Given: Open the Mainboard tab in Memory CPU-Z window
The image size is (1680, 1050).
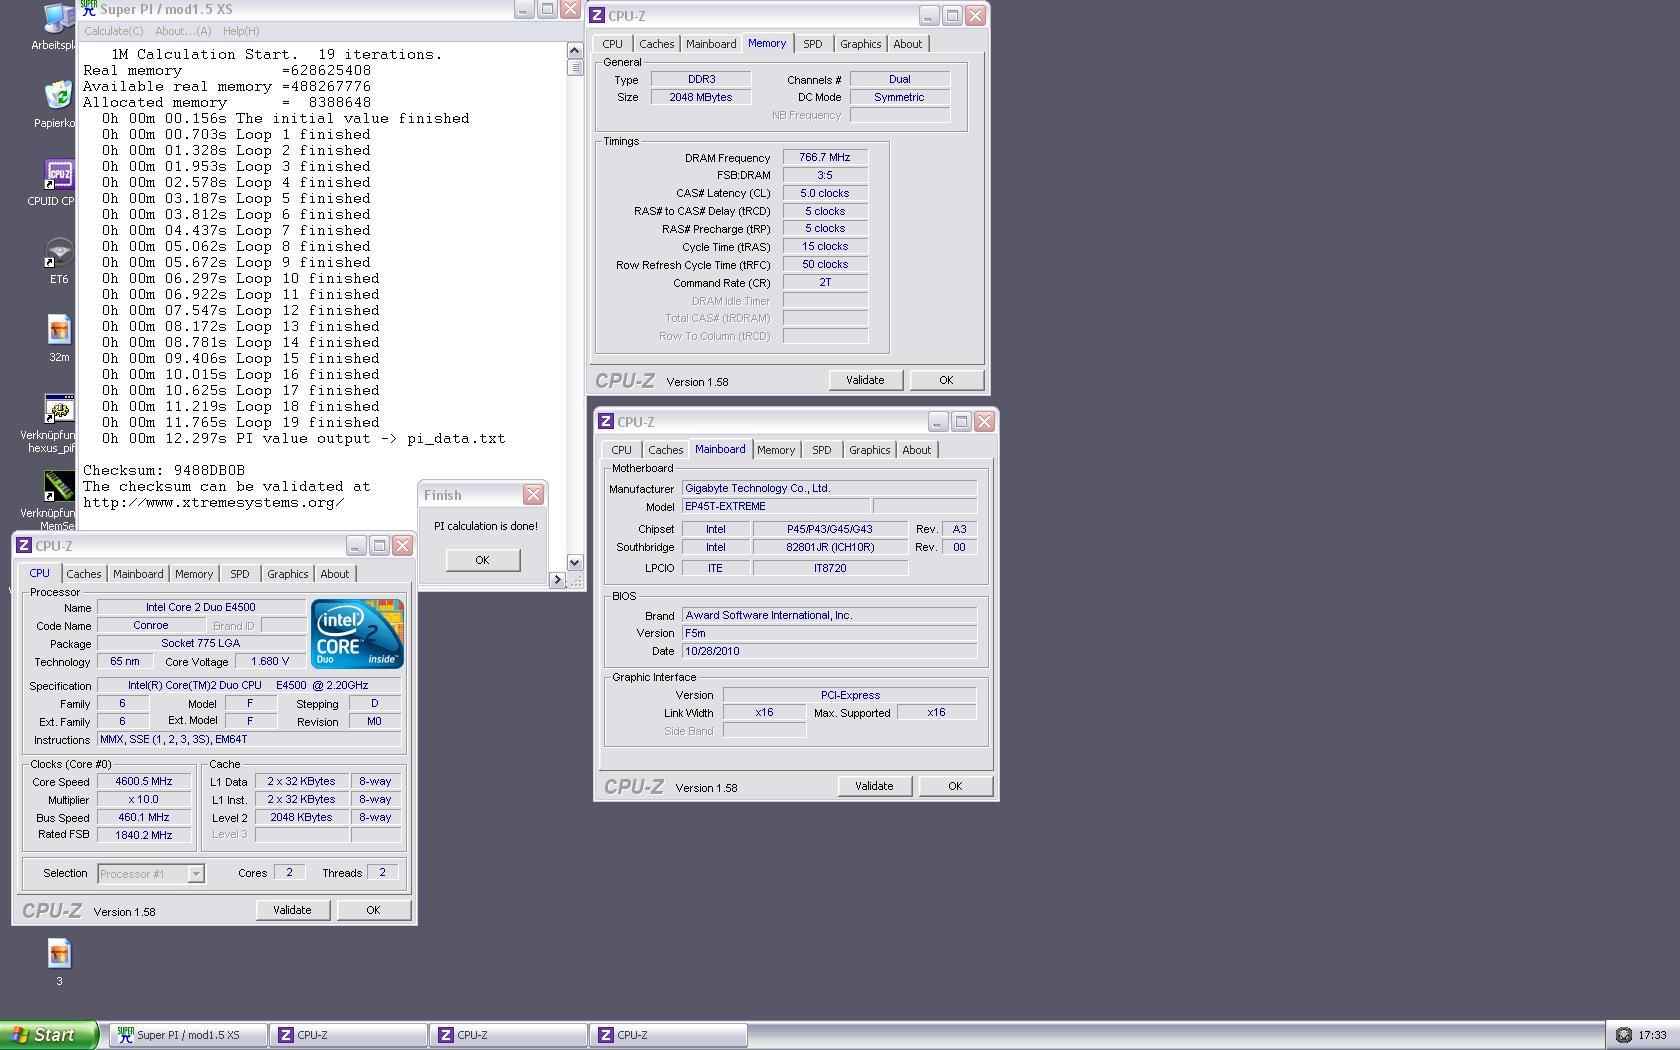Looking at the screenshot, I should (711, 44).
